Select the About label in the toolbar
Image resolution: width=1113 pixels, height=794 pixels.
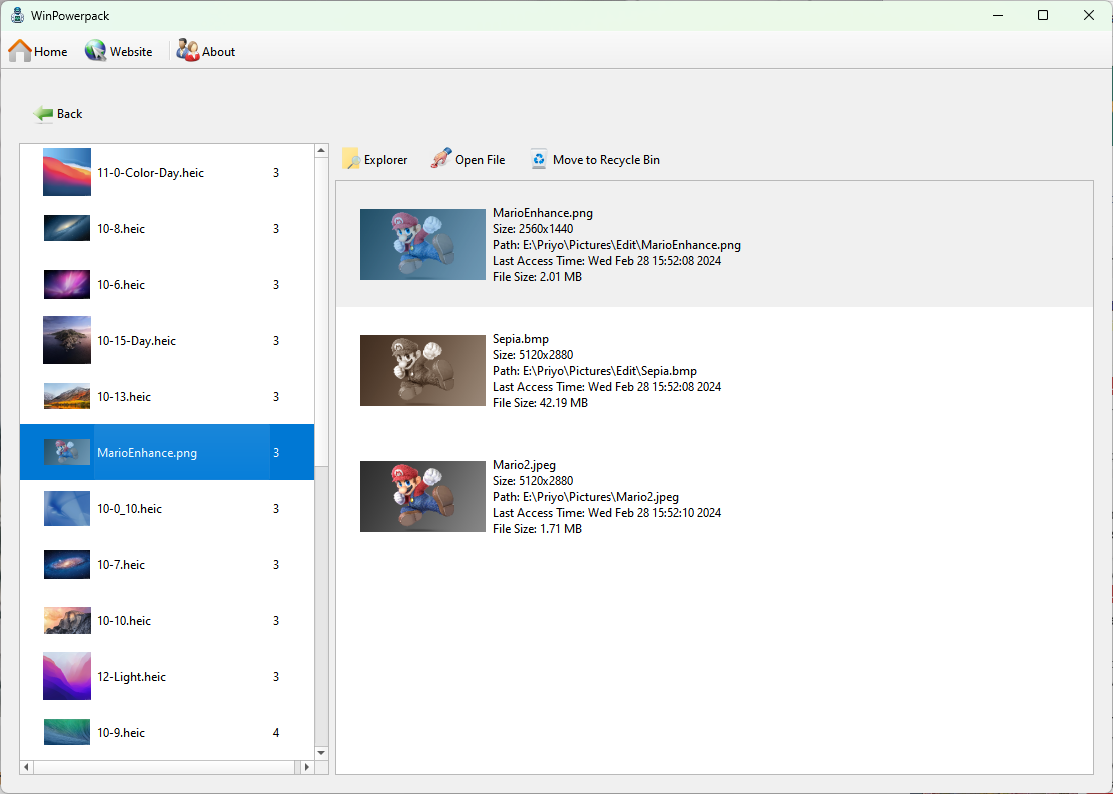click(219, 52)
